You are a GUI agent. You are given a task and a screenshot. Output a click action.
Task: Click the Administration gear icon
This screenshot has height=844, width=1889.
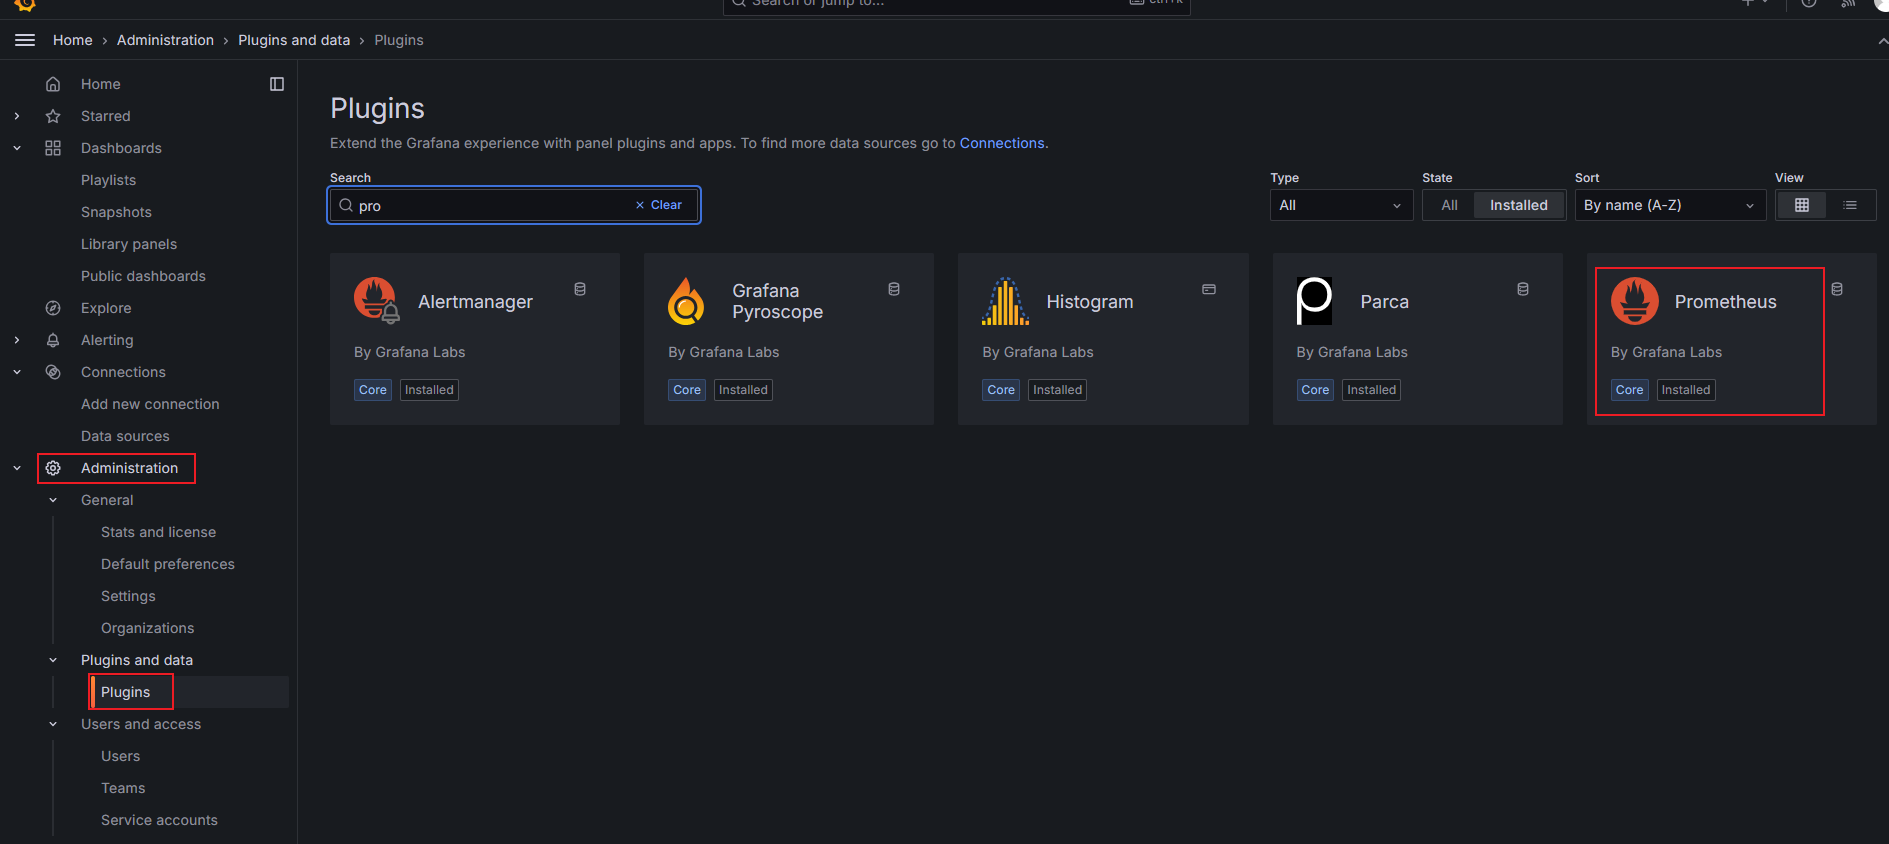click(x=53, y=468)
